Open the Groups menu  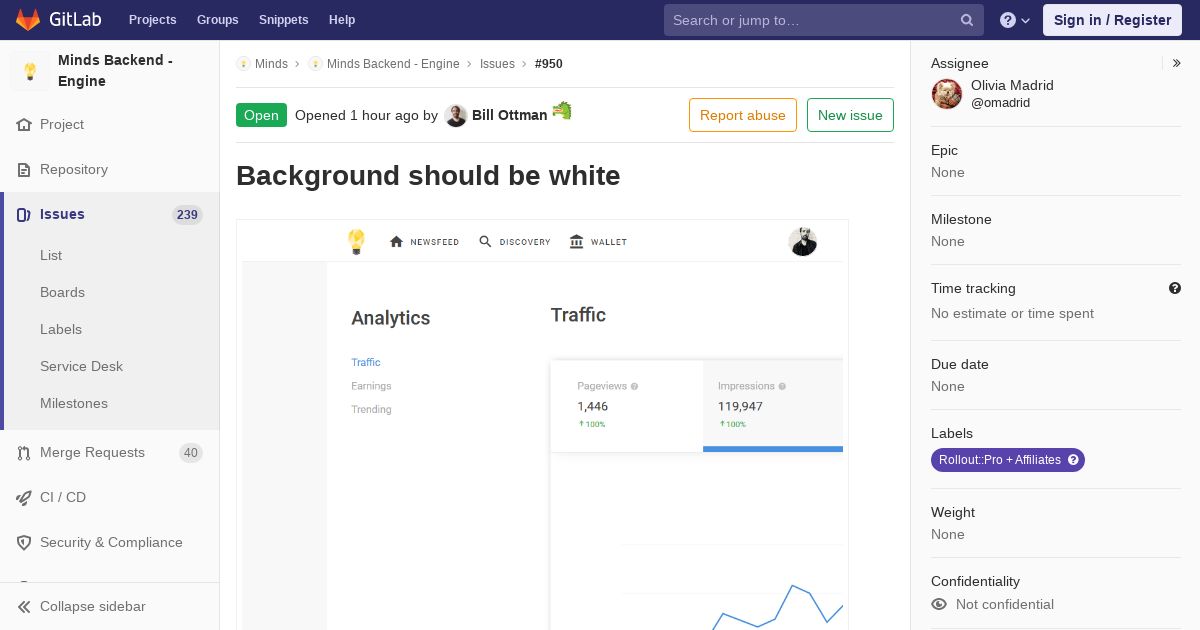pyautogui.click(x=218, y=20)
